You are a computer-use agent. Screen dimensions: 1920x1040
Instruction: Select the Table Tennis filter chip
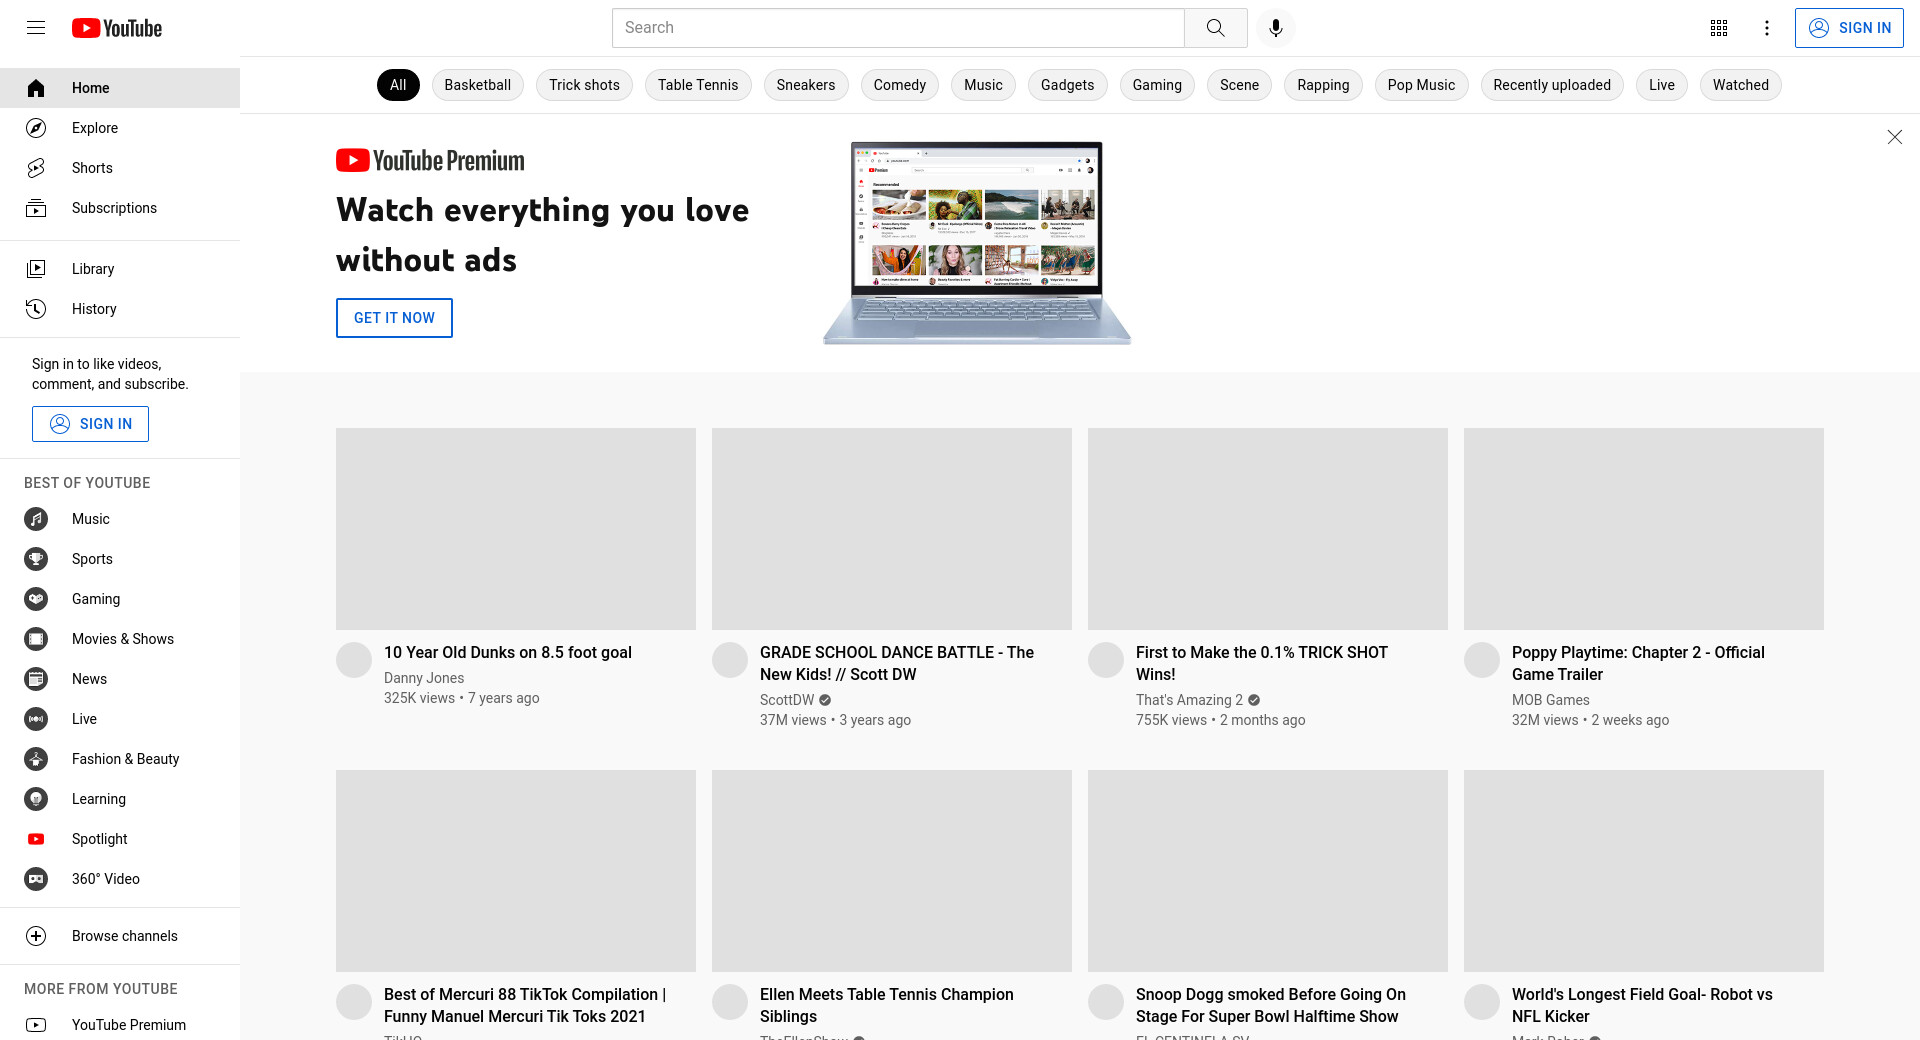698,85
